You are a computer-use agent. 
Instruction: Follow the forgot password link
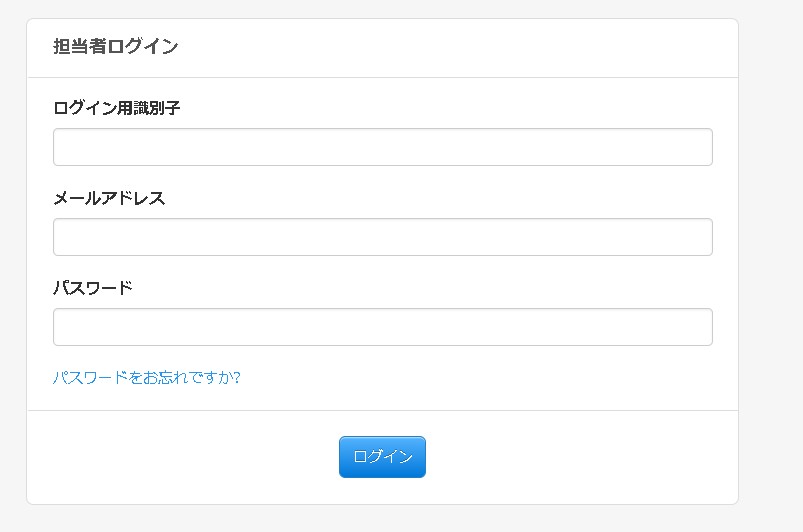tap(146, 377)
